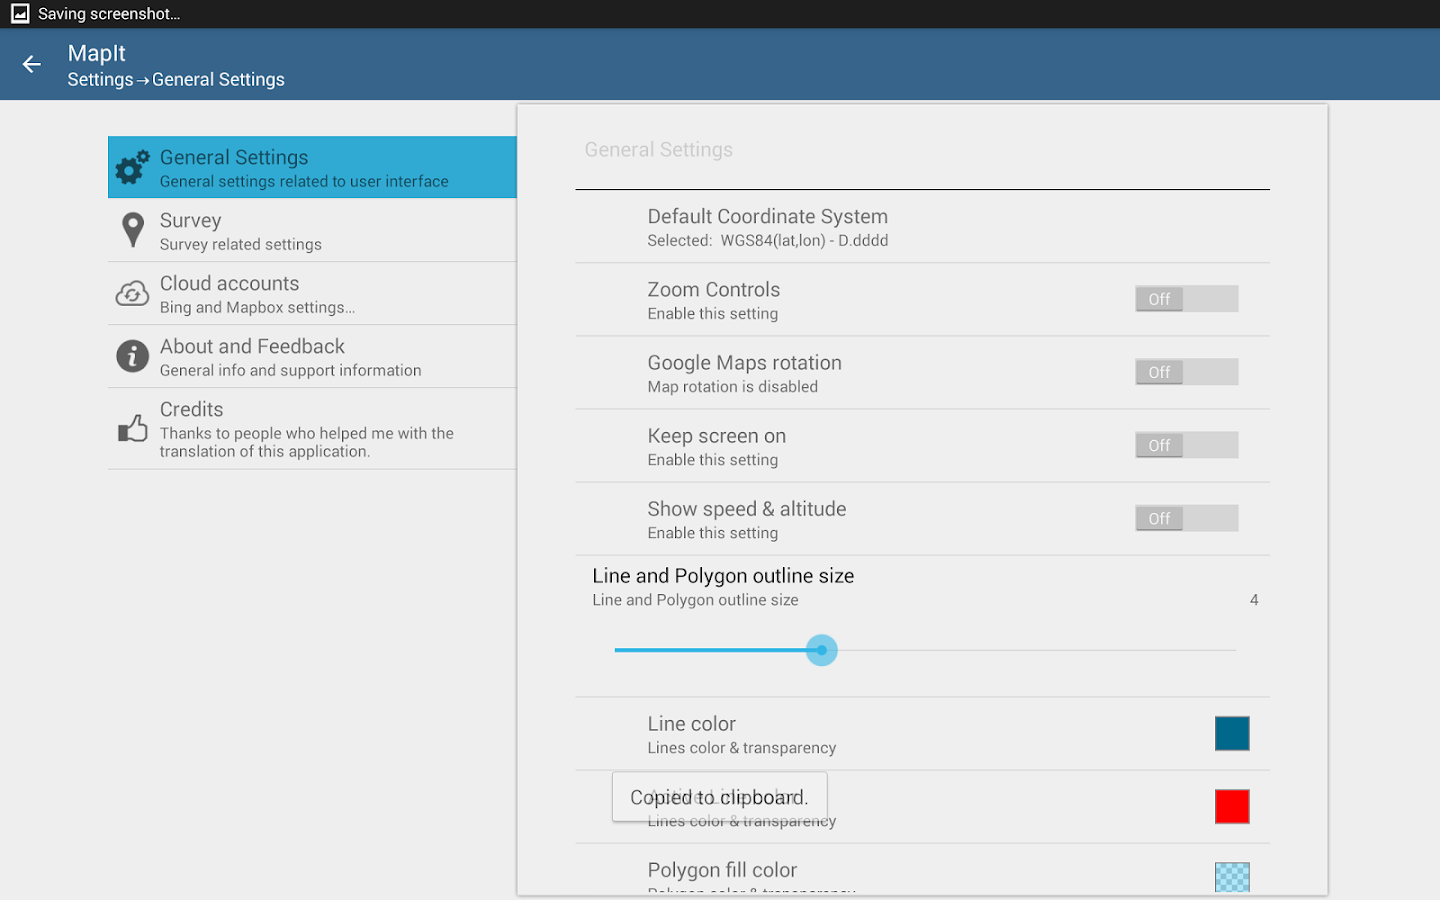Toggle the Google Maps rotation switch

[1186, 372]
